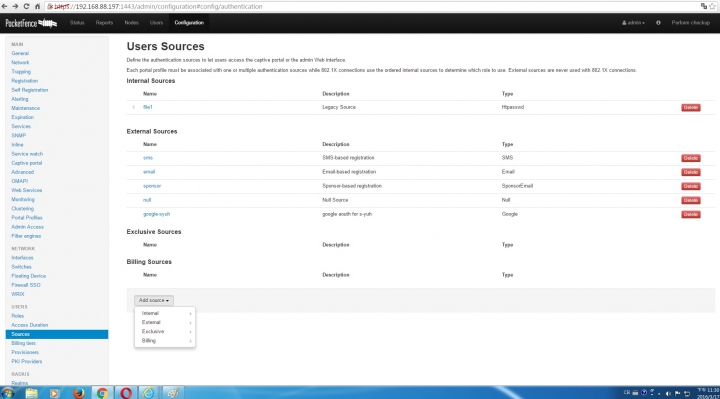The image size is (720, 399).
Task: Switch to Chrome in taskbar
Action: pyautogui.click(x=102, y=393)
